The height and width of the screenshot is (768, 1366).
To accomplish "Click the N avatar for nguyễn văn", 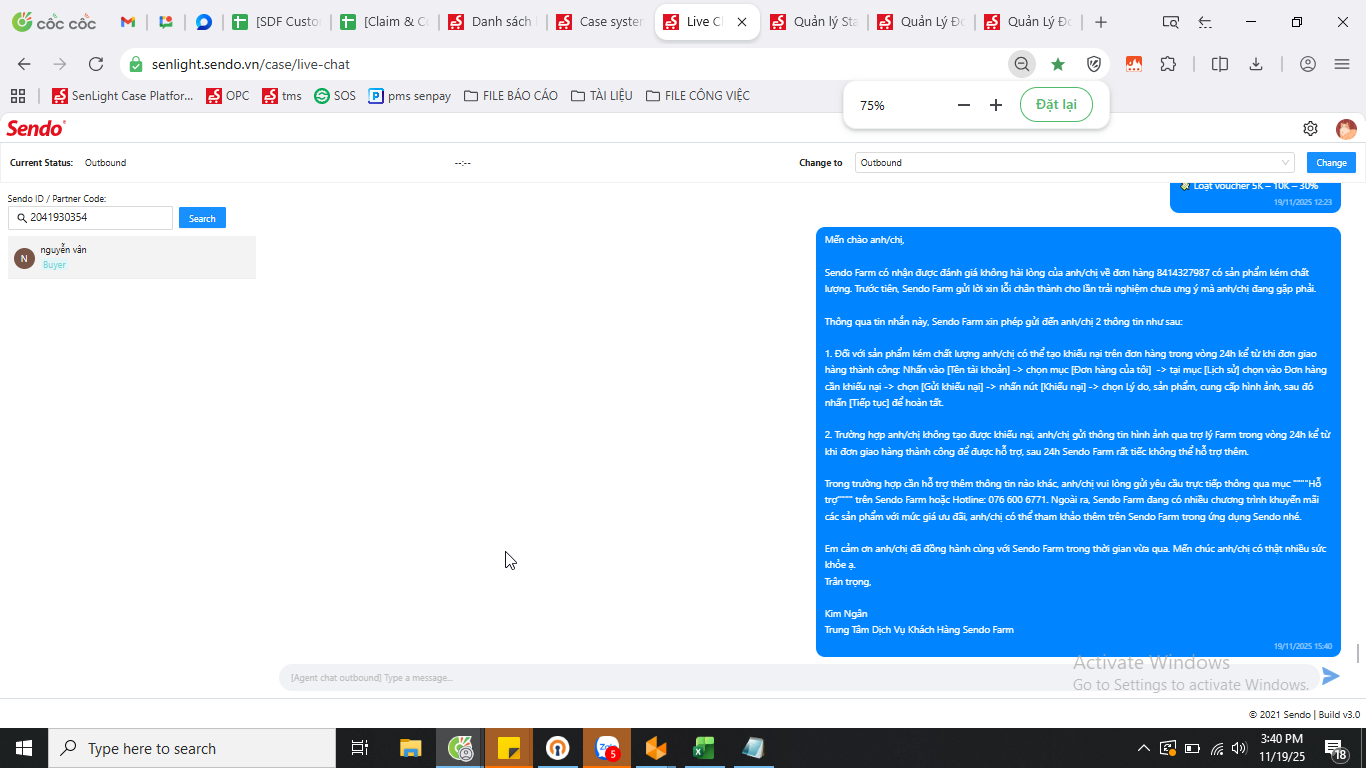I will pos(24,258).
